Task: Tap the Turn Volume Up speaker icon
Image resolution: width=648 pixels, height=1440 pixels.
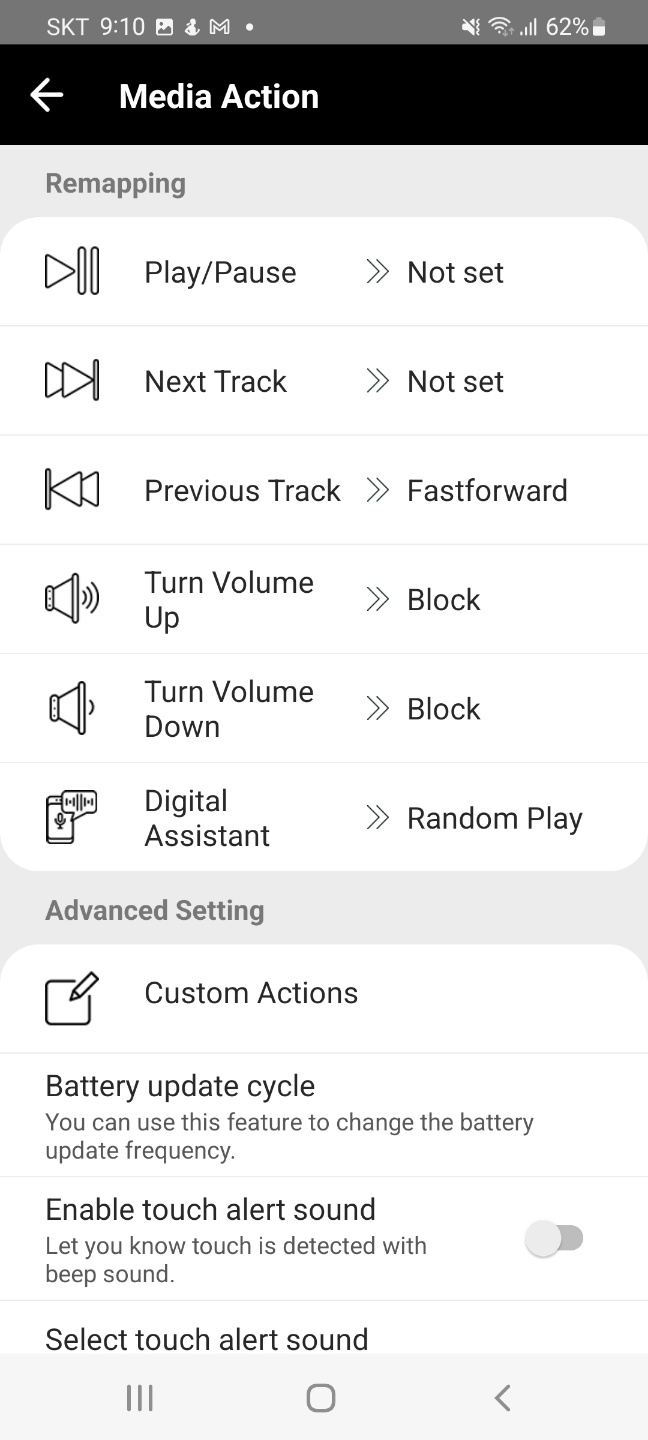Action: (x=72, y=599)
